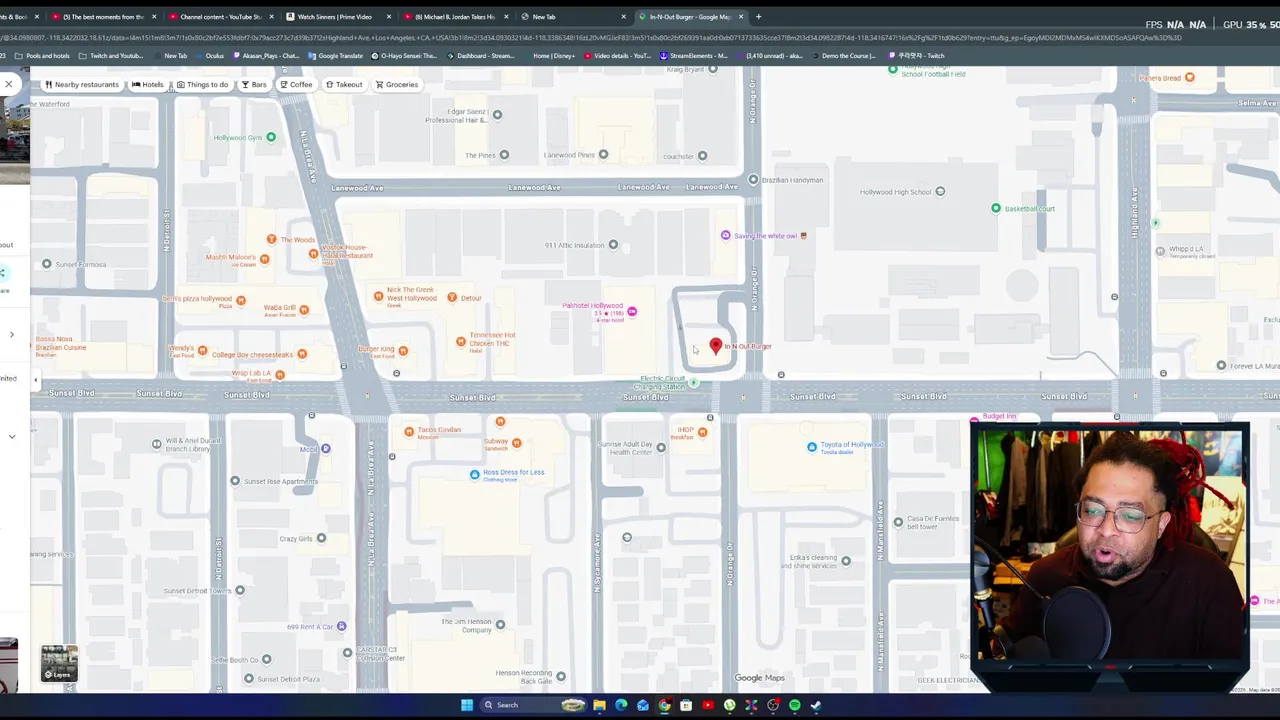Filter by Takeout chip
The image size is (1280, 720).
344,84
